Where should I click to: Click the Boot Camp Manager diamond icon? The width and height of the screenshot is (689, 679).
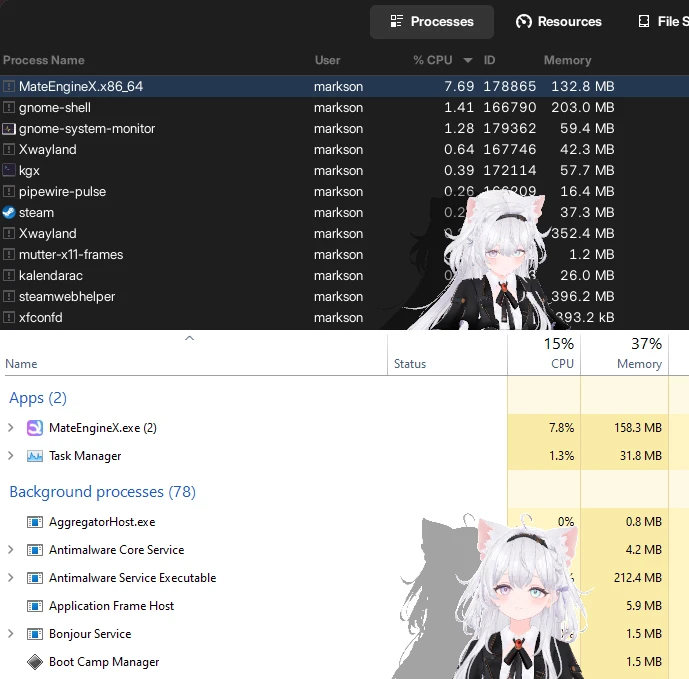tap(35, 662)
